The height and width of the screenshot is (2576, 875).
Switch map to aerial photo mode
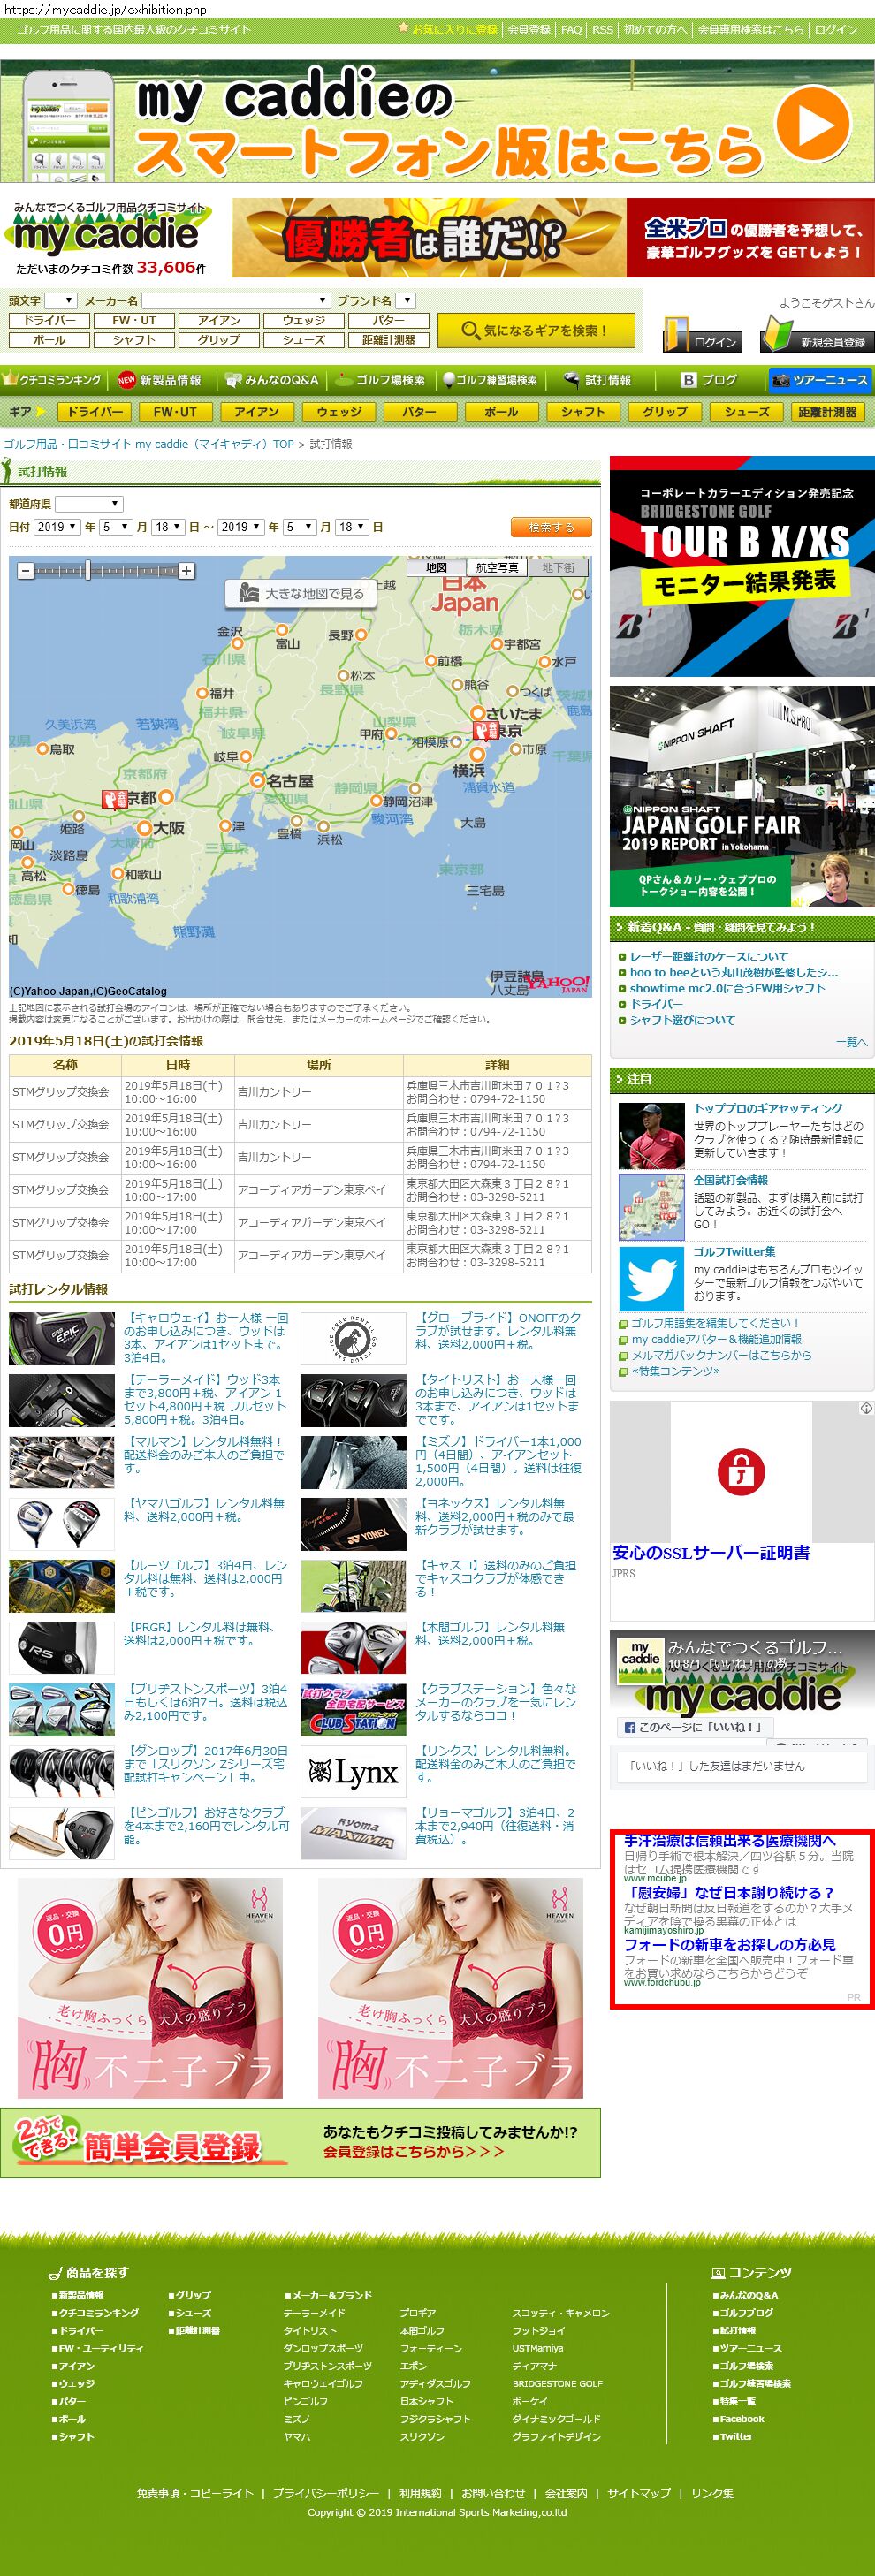click(497, 567)
